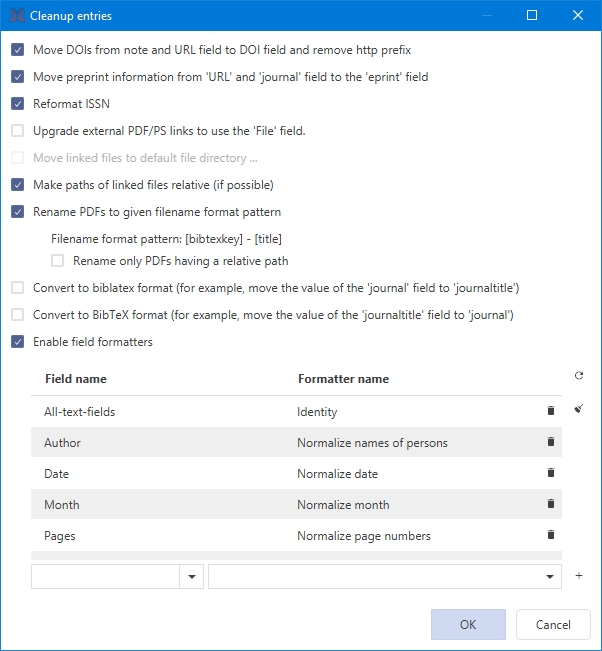Delete the All-text-fields formatter row
The height and width of the screenshot is (651, 602).
coord(550,411)
